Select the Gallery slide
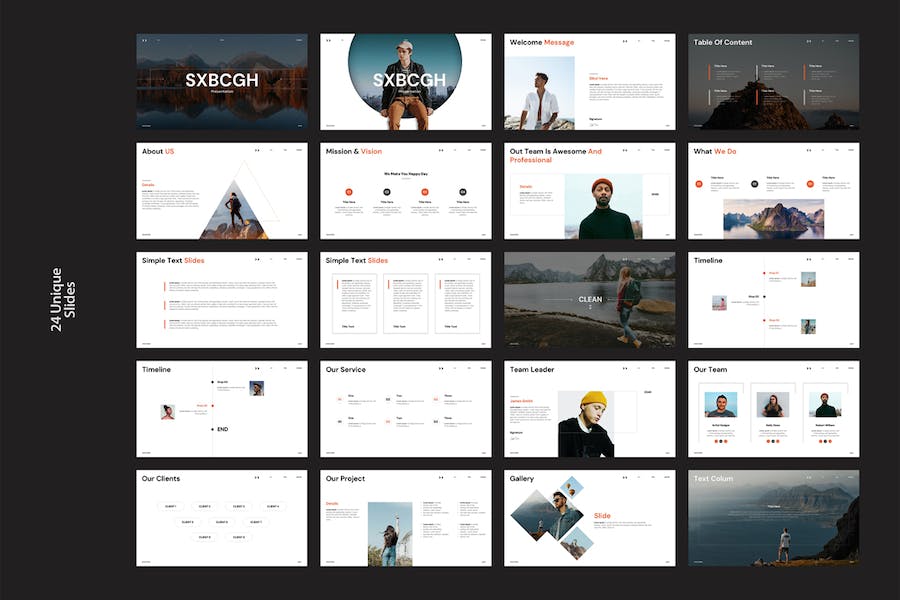This screenshot has width=900, height=600. (589, 518)
